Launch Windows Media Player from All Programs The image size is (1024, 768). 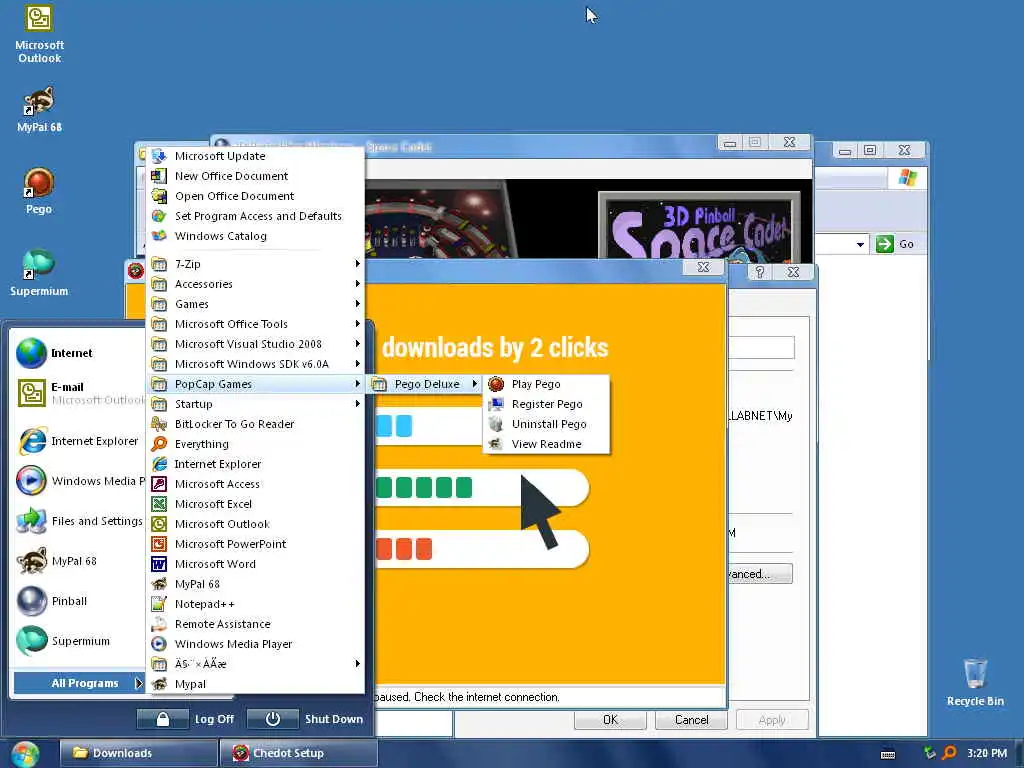pos(255,644)
